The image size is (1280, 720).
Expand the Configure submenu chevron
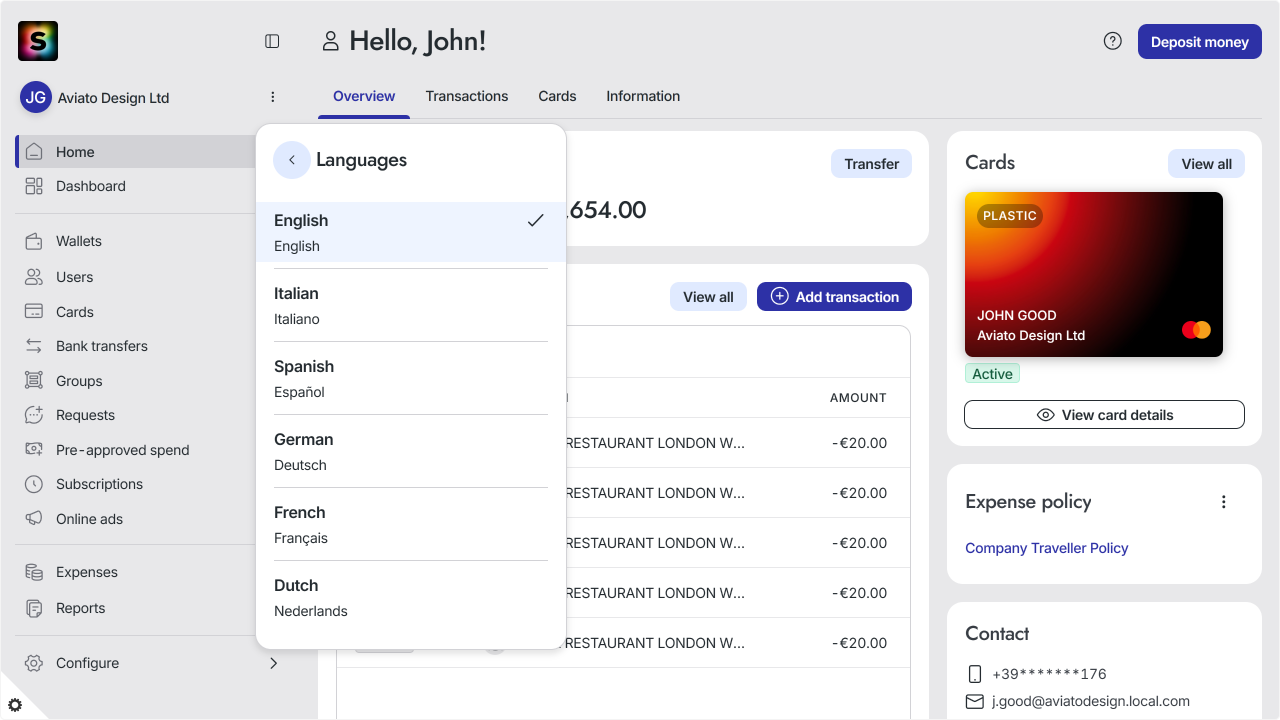(273, 663)
